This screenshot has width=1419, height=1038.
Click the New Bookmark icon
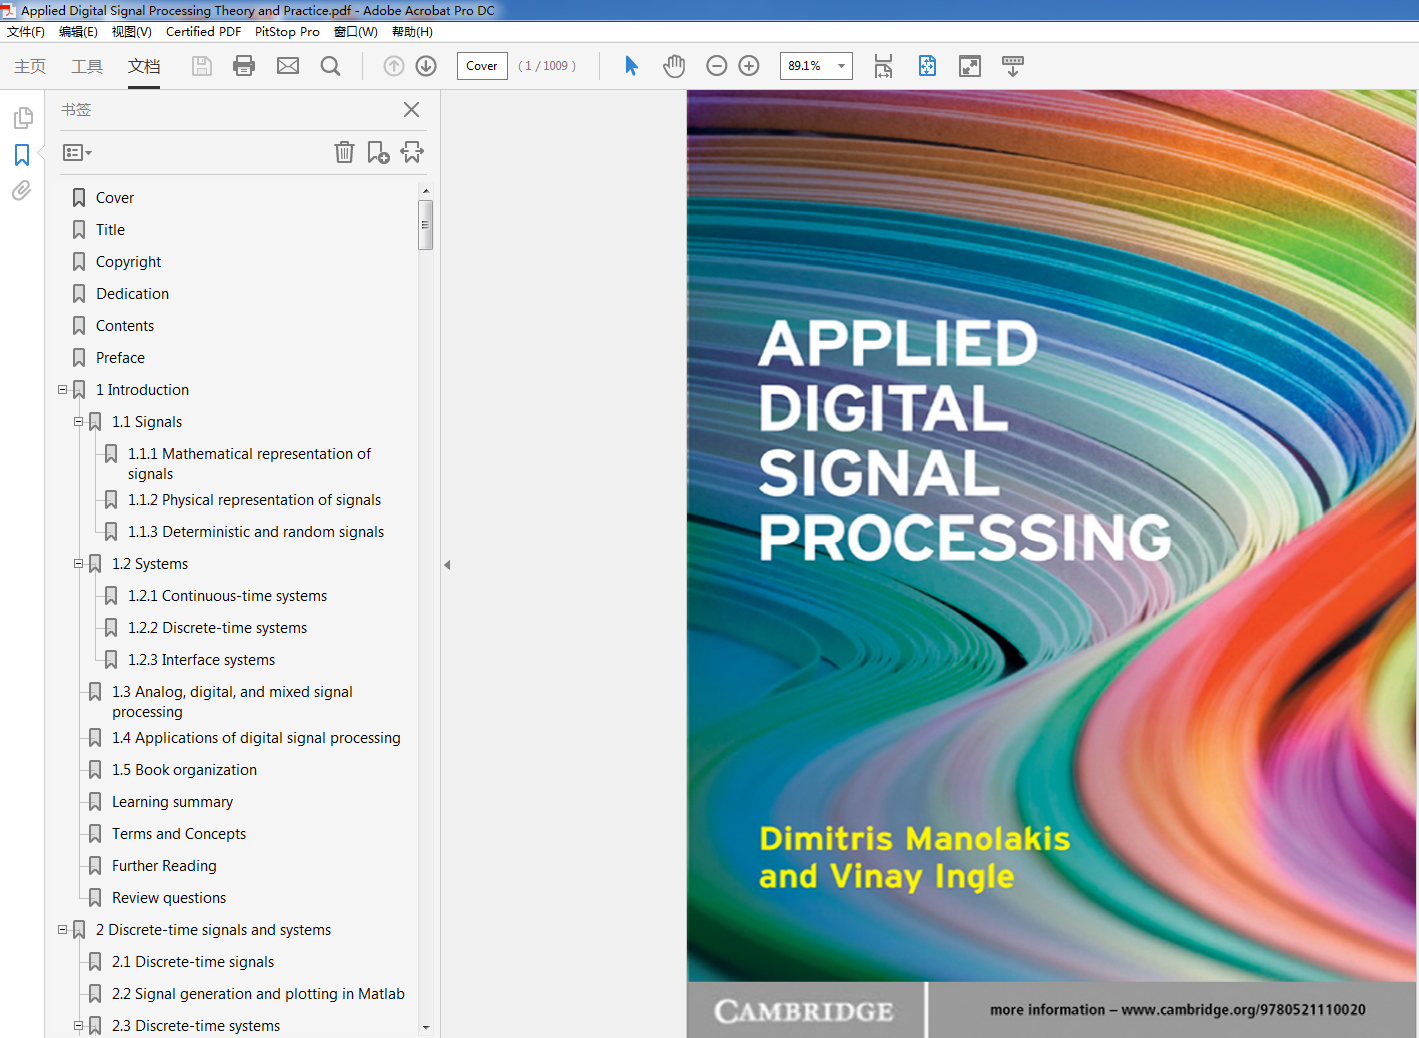pos(378,152)
